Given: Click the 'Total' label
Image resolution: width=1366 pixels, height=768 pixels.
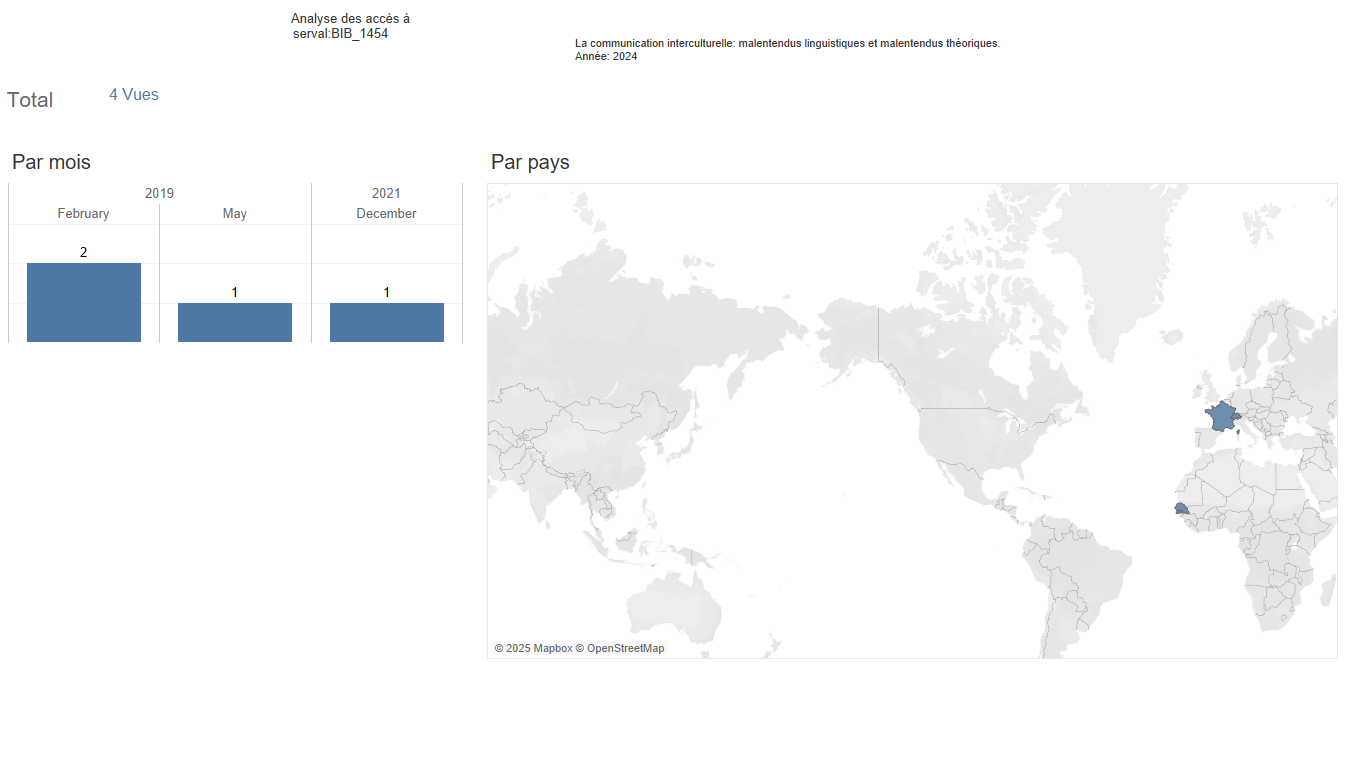Looking at the screenshot, I should (x=30, y=100).
